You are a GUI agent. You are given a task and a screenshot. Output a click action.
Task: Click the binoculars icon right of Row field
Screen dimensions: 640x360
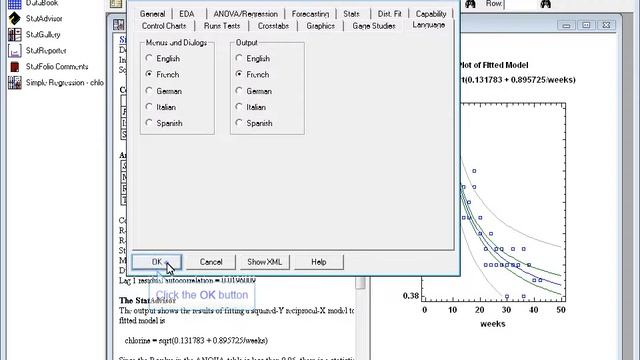(x=545, y=4)
